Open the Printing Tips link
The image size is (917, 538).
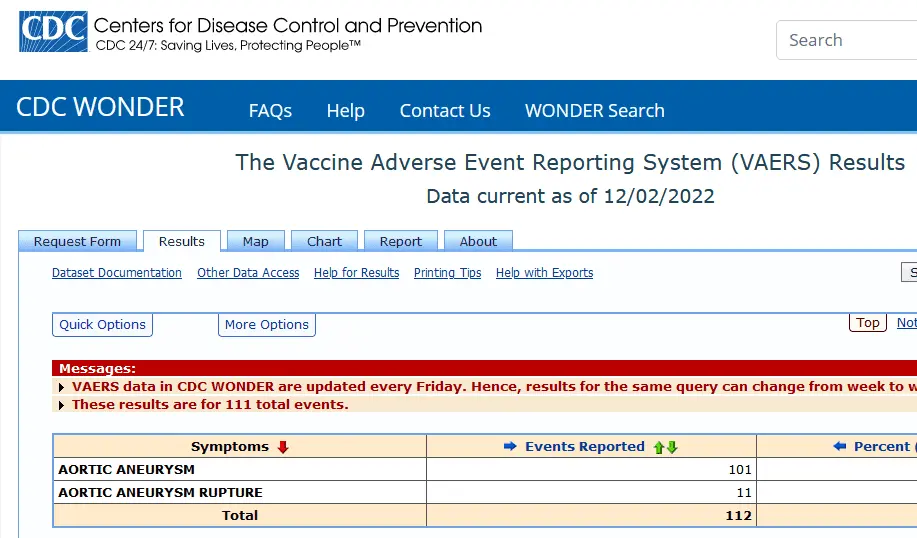(x=447, y=273)
